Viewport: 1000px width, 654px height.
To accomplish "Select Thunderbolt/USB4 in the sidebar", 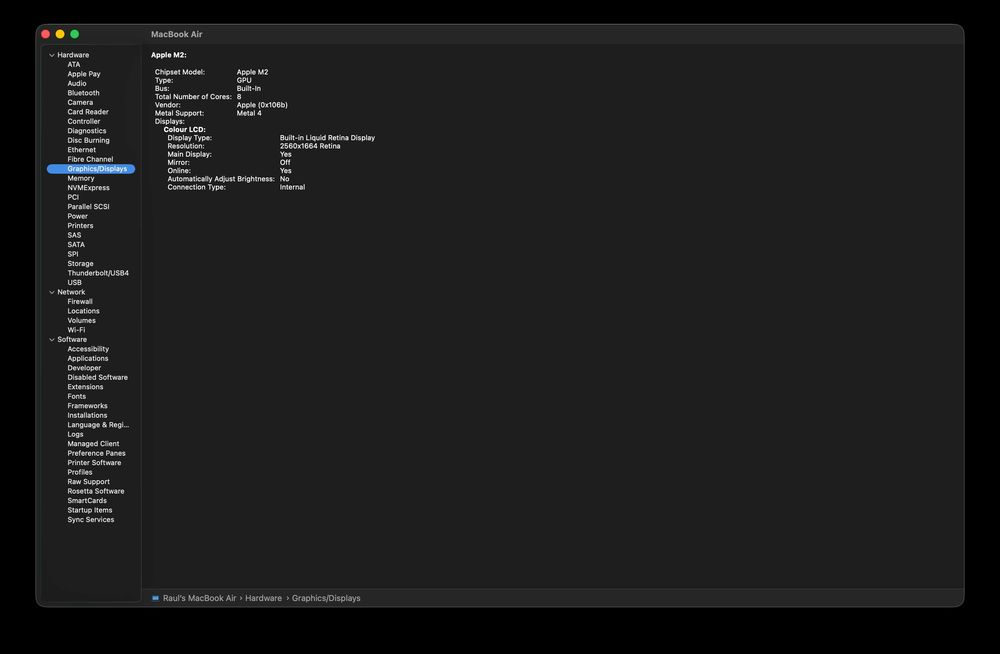I will coord(98,273).
